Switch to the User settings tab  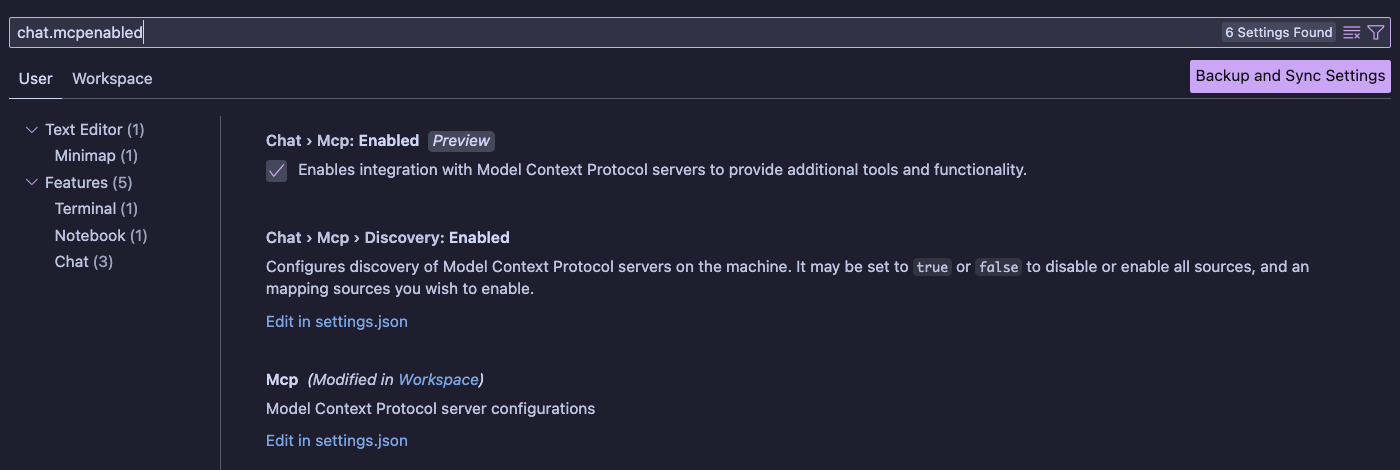click(36, 79)
